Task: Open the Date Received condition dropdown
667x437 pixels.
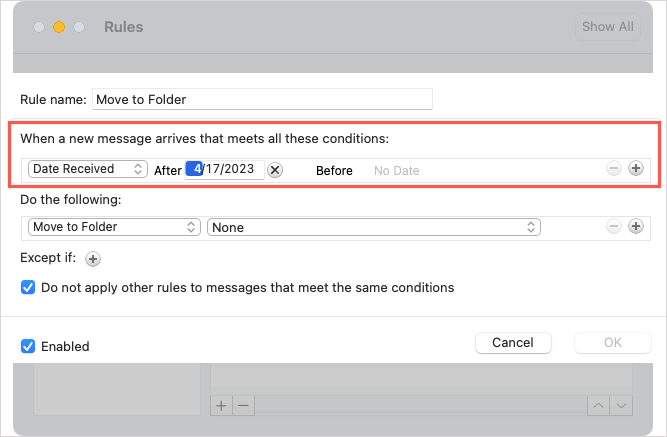Action: 88,169
